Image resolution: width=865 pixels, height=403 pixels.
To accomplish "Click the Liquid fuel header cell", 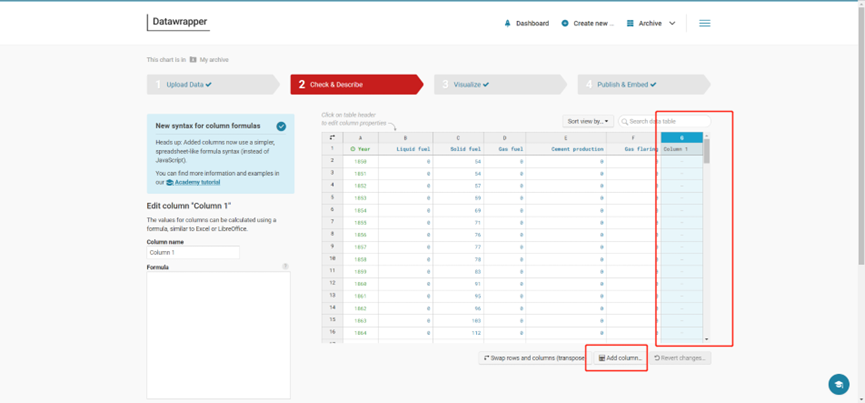I will pyautogui.click(x=405, y=149).
